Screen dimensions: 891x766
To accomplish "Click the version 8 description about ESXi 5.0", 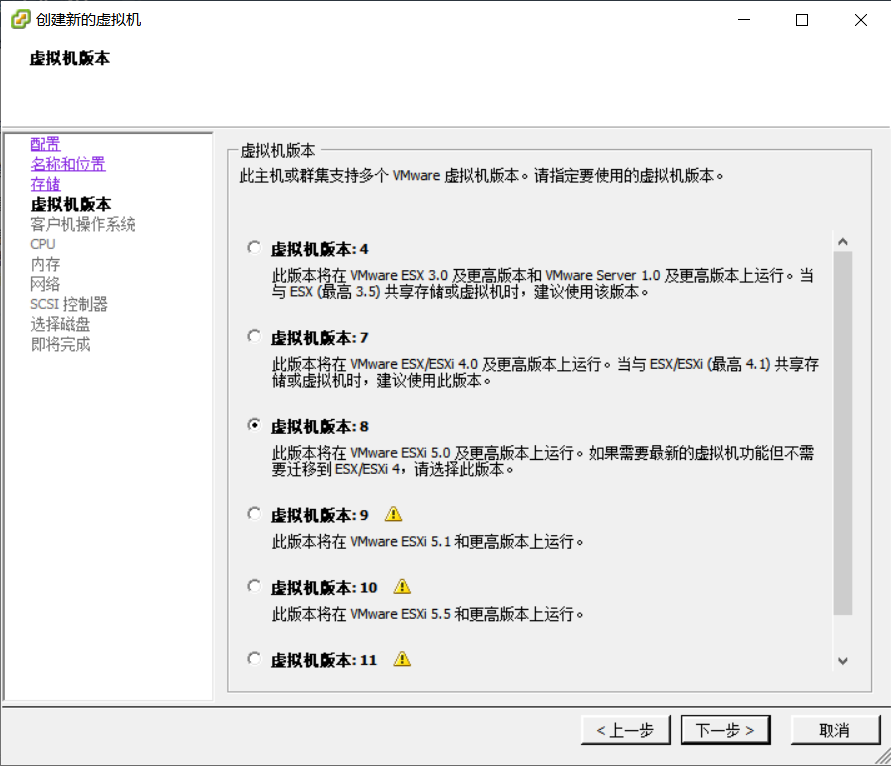I will 543,461.
